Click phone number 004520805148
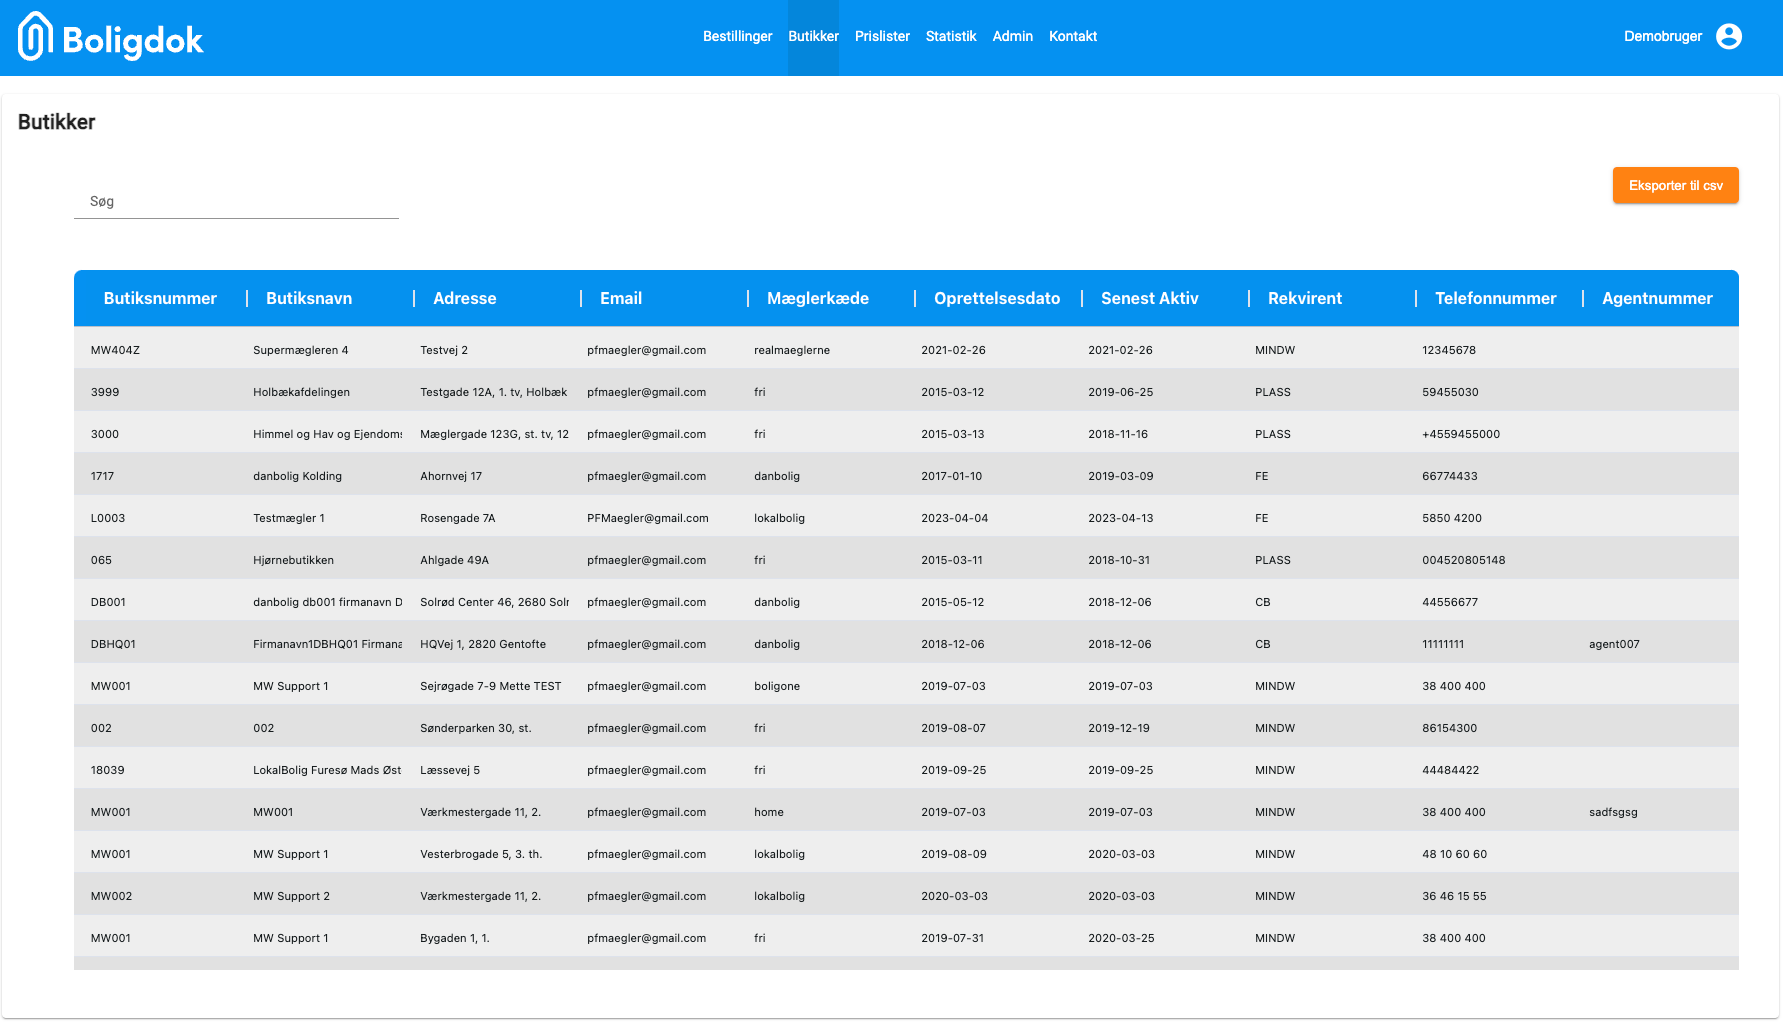 (x=1464, y=560)
